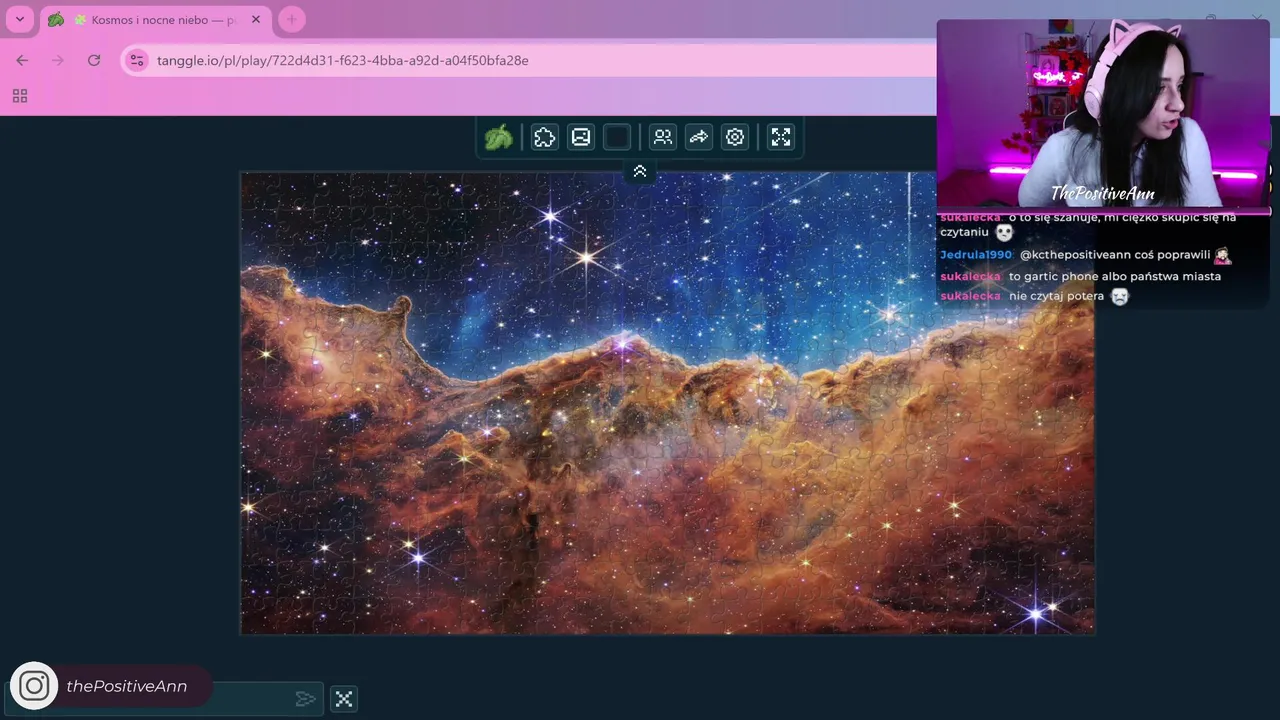Open a new browser tab

point(291,19)
